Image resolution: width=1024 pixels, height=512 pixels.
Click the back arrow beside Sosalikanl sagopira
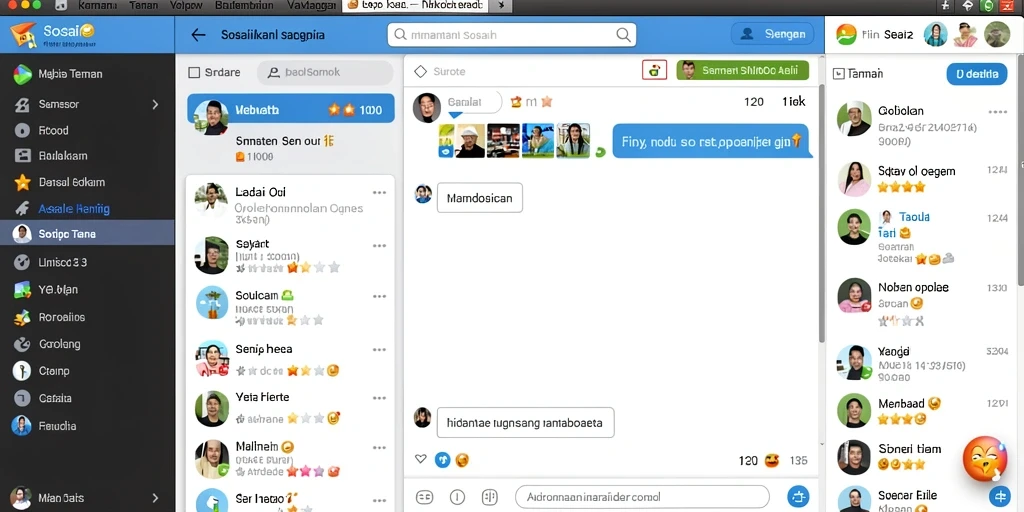198,35
